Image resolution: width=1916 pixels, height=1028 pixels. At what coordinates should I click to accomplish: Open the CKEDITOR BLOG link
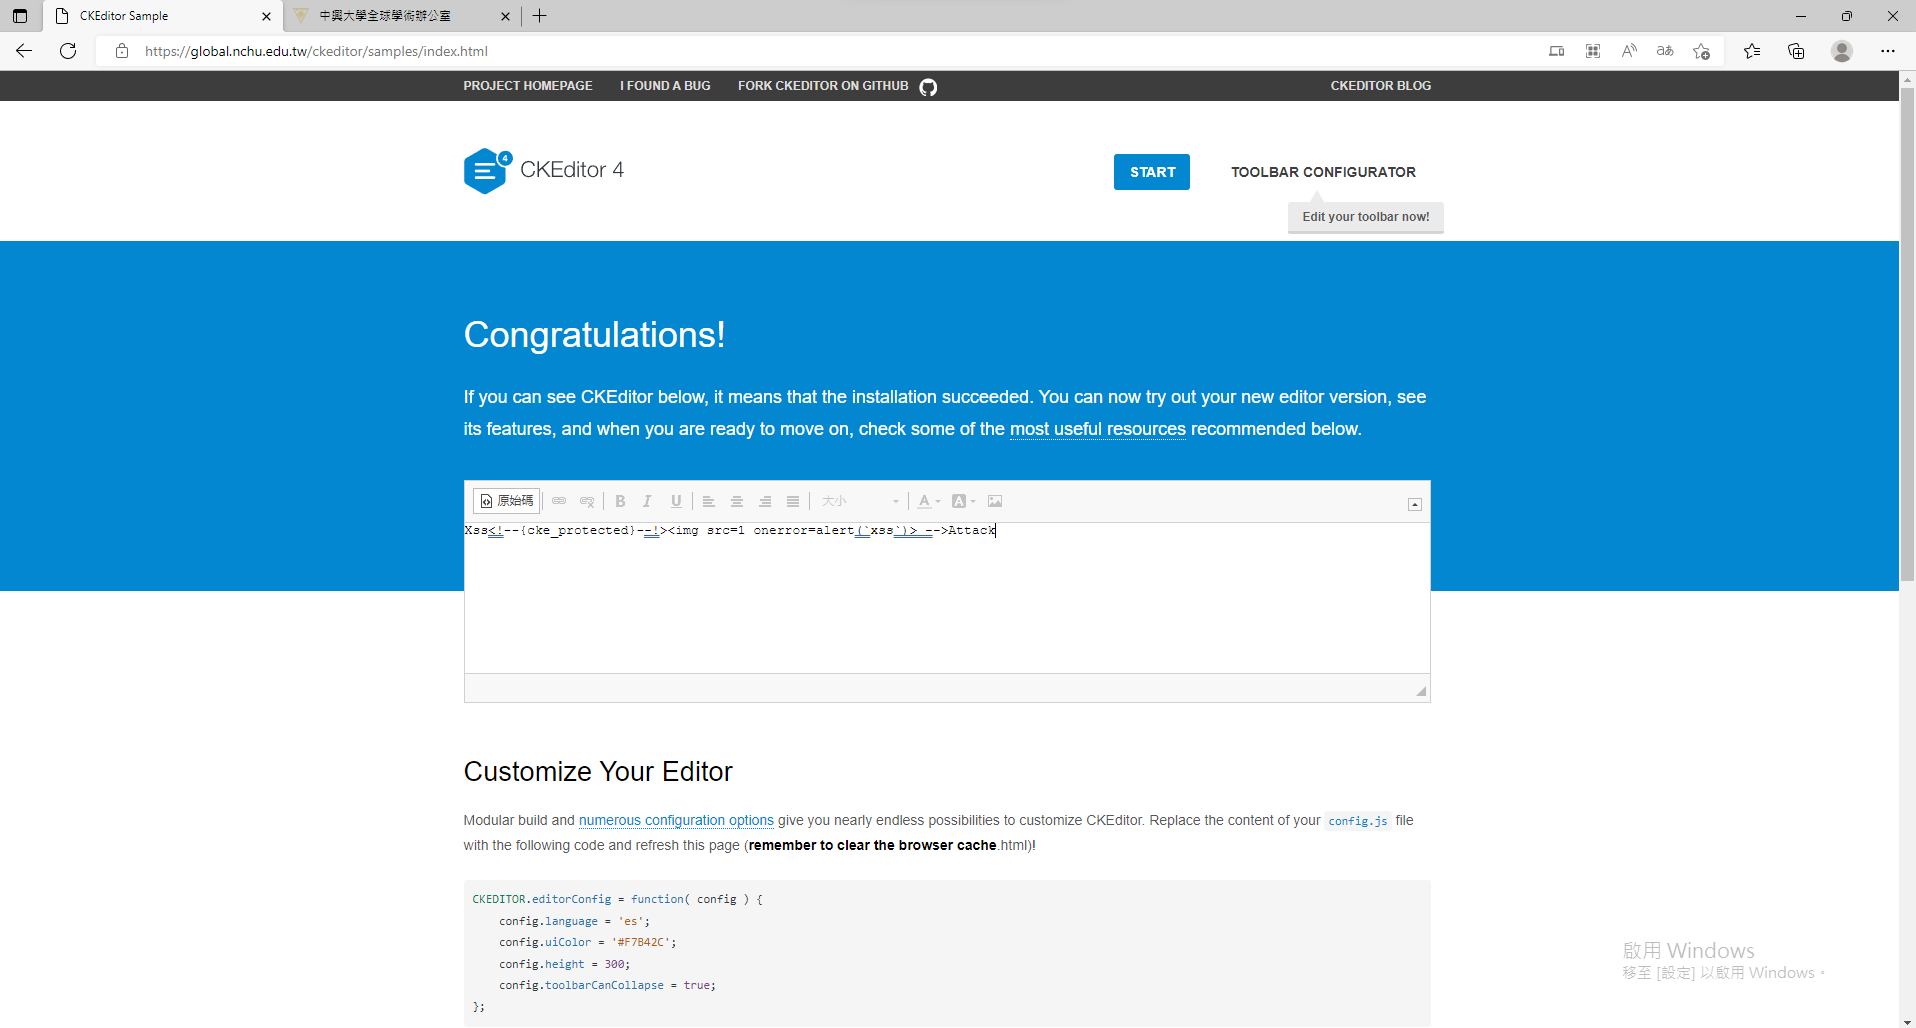pos(1381,86)
